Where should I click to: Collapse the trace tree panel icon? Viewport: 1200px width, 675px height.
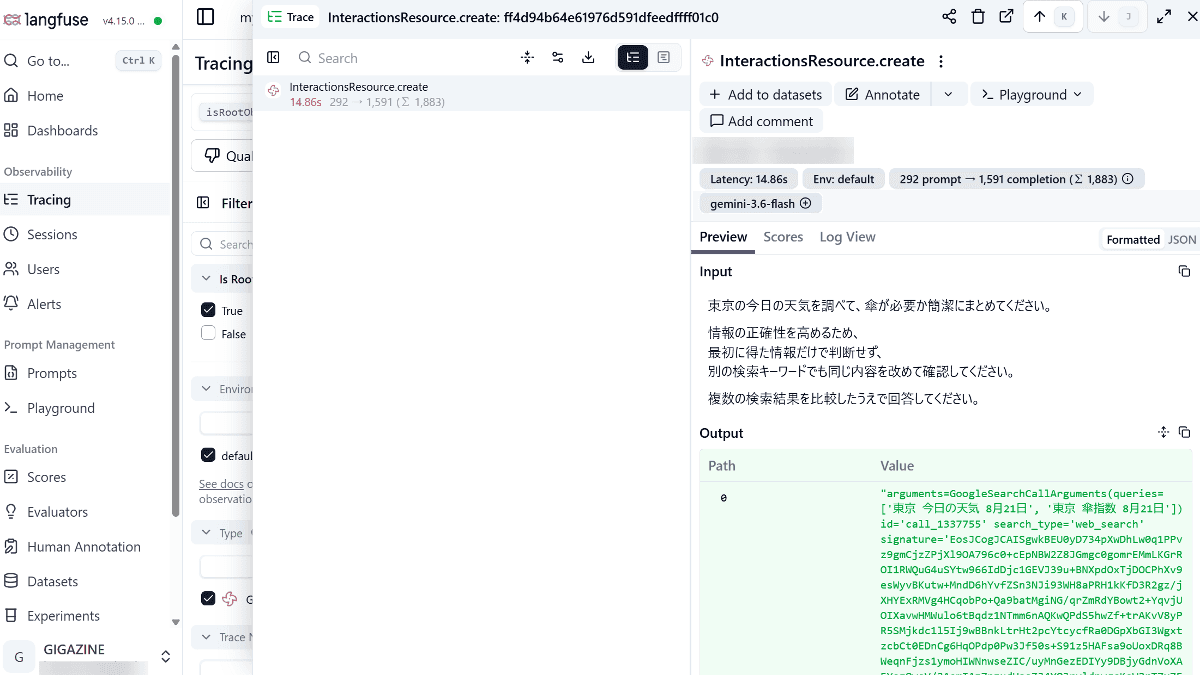tap(273, 58)
